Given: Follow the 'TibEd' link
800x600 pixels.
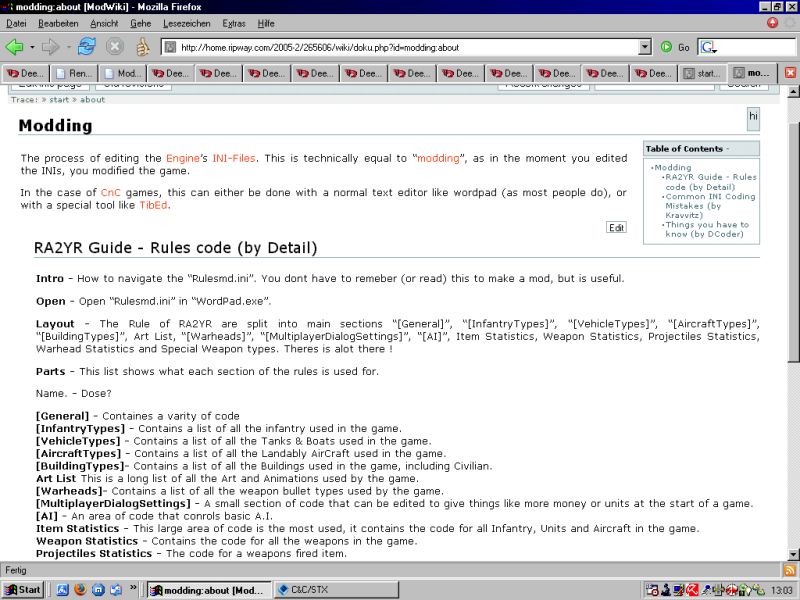Looking at the screenshot, I should pyautogui.click(x=154, y=206).
